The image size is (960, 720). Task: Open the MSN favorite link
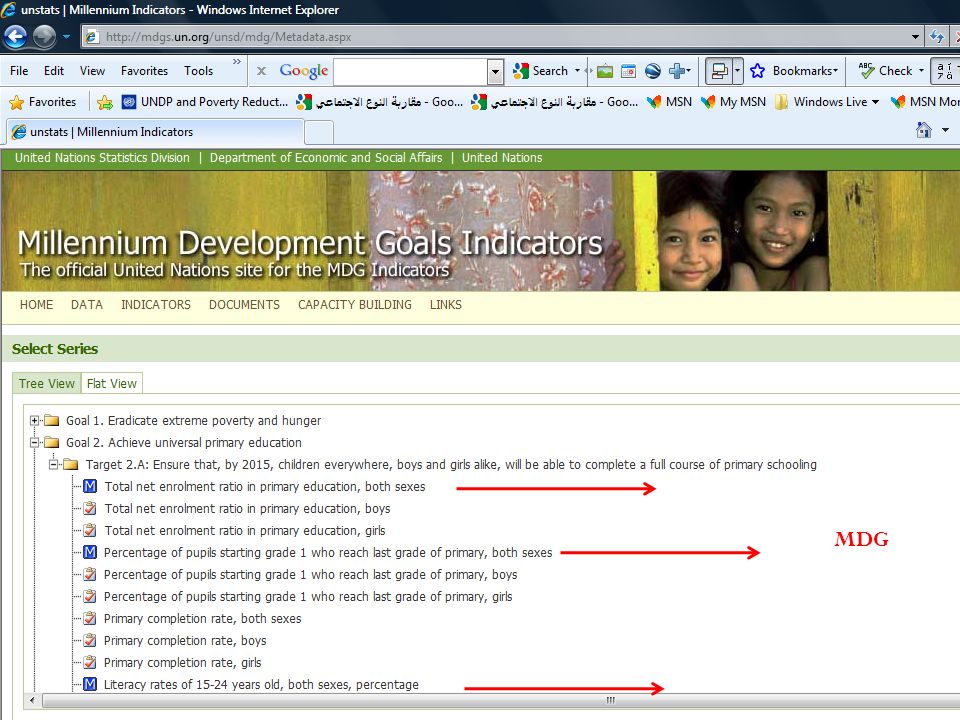(x=670, y=102)
